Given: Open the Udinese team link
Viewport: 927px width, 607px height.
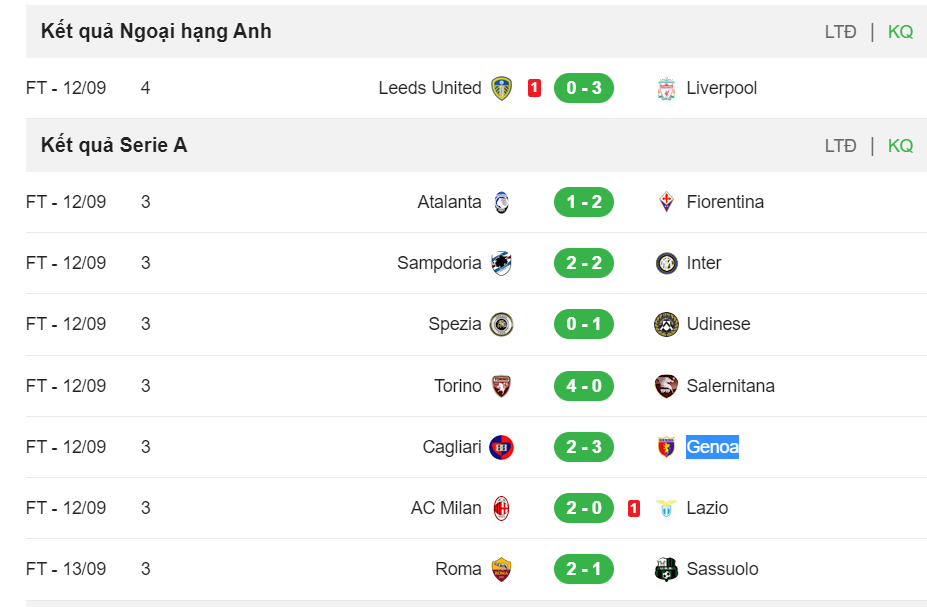Looking at the screenshot, I should [718, 324].
